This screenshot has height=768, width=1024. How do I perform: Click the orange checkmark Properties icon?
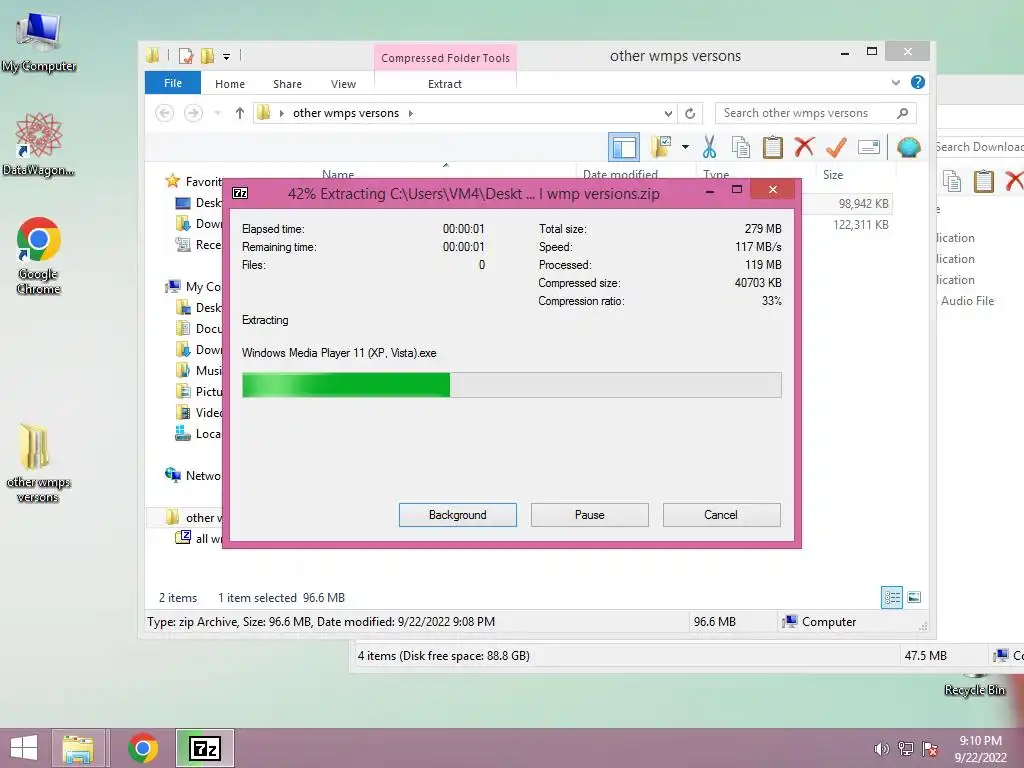click(x=836, y=147)
